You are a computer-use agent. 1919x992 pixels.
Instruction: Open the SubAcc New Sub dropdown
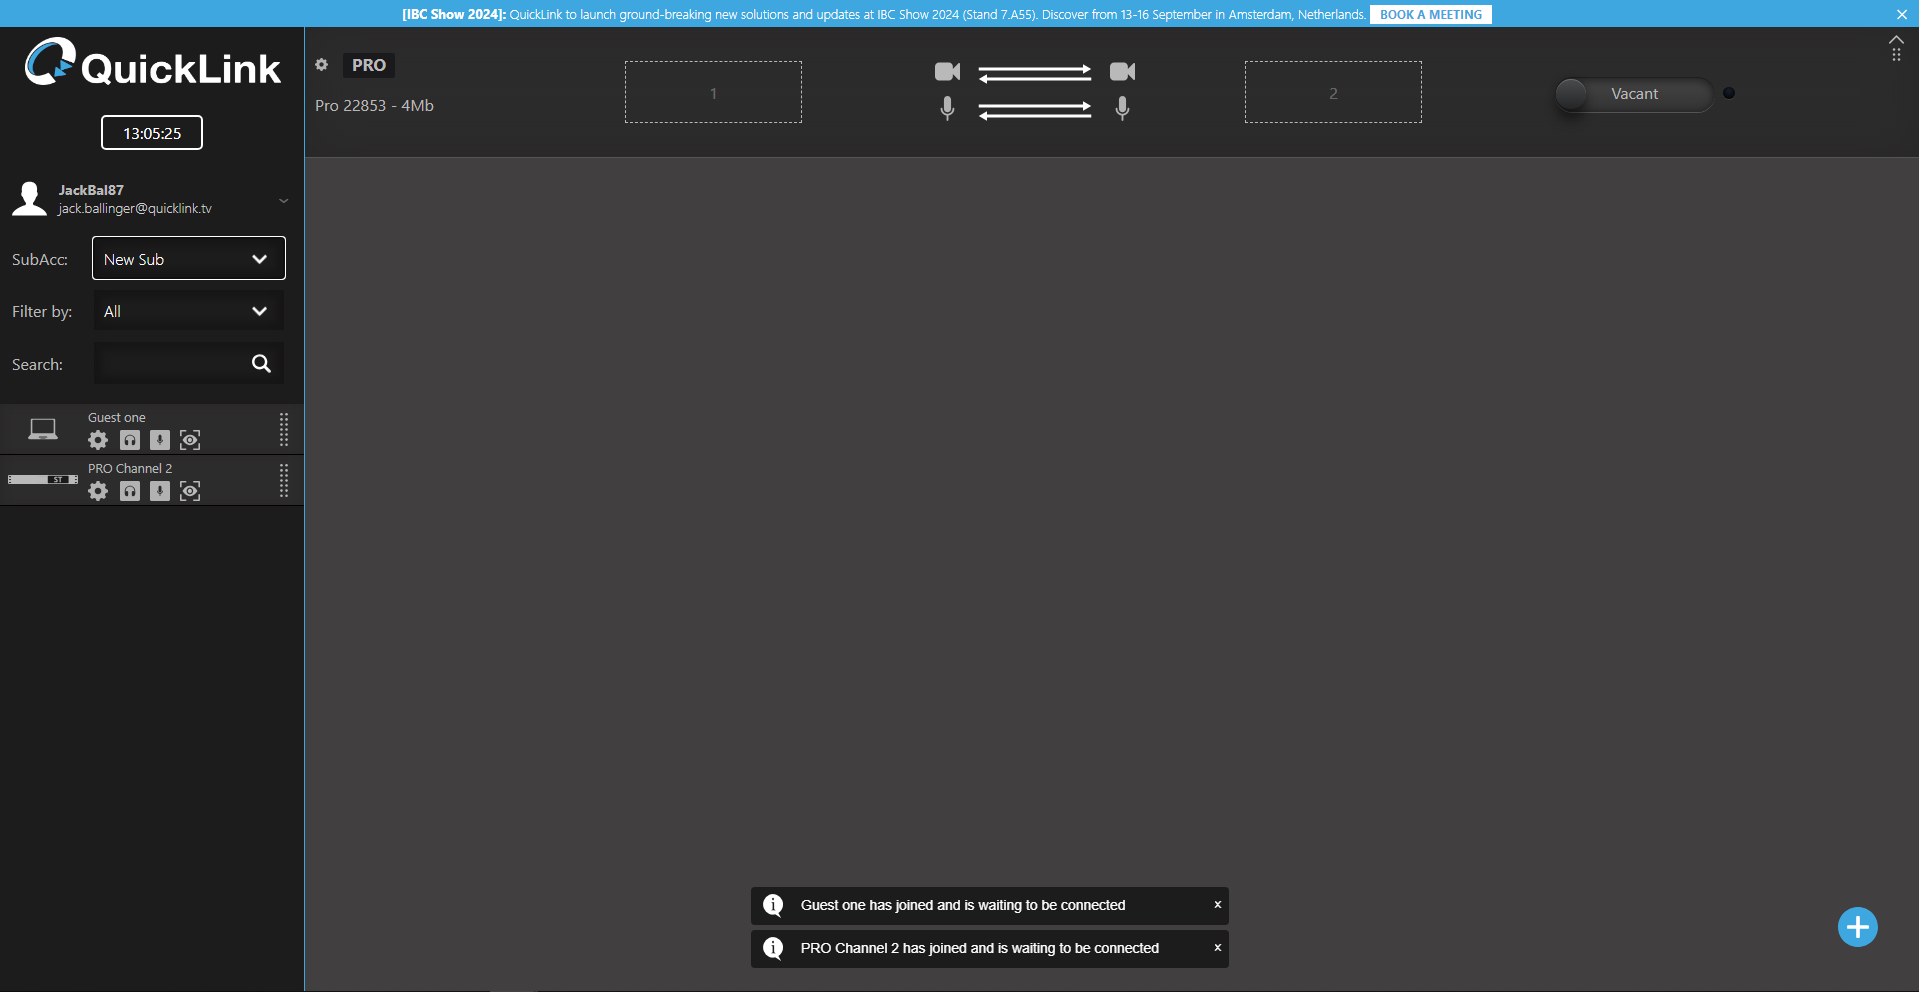188,259
